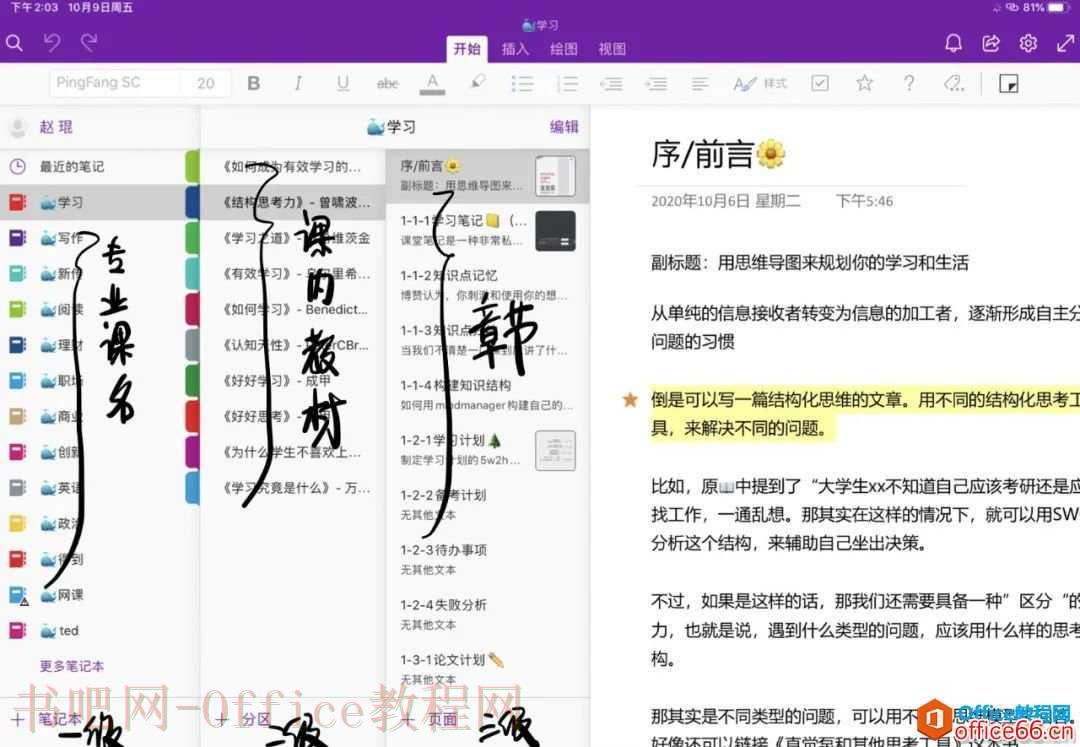Apply the text highlighter

pyautogui.click(x=477, y=83)
